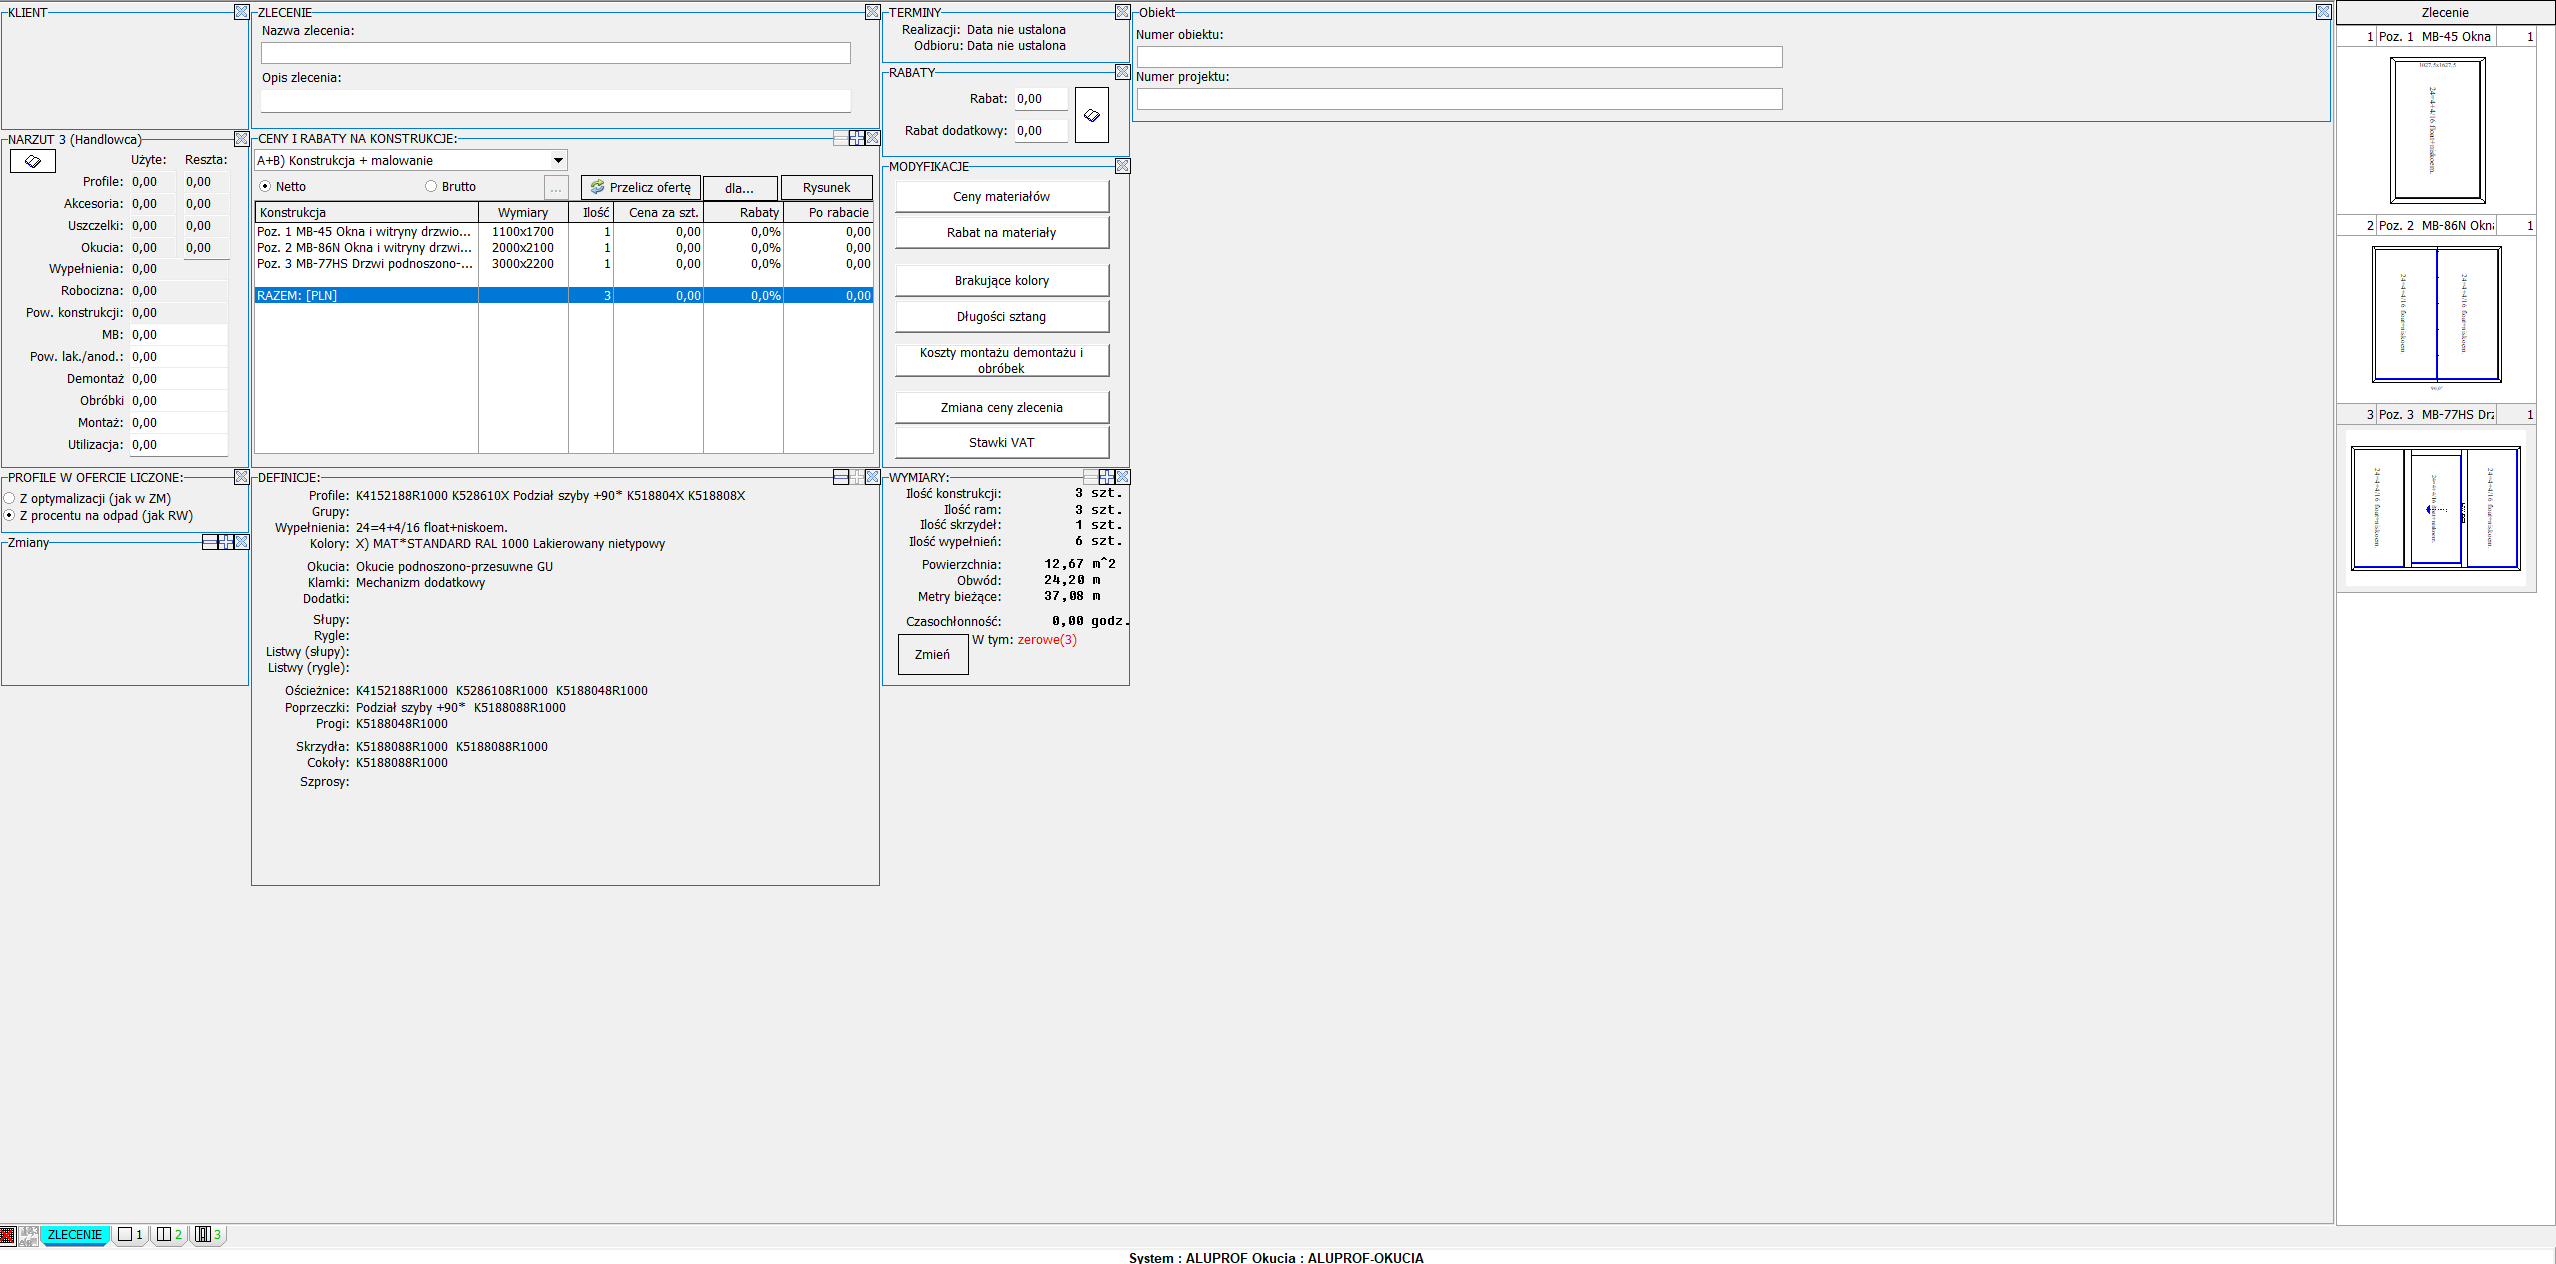This screenshot has height=1264, width=2556.
Task: Open Stawki VAT modification
Action: tap(1001, 443)
